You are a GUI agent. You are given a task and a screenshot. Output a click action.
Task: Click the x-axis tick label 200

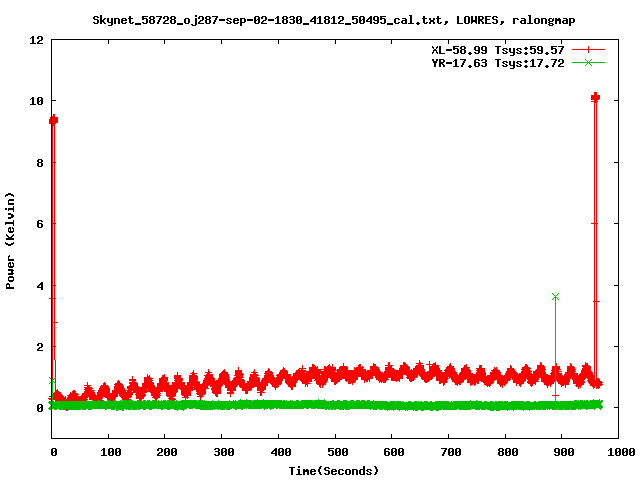click(x=167, y=452)
